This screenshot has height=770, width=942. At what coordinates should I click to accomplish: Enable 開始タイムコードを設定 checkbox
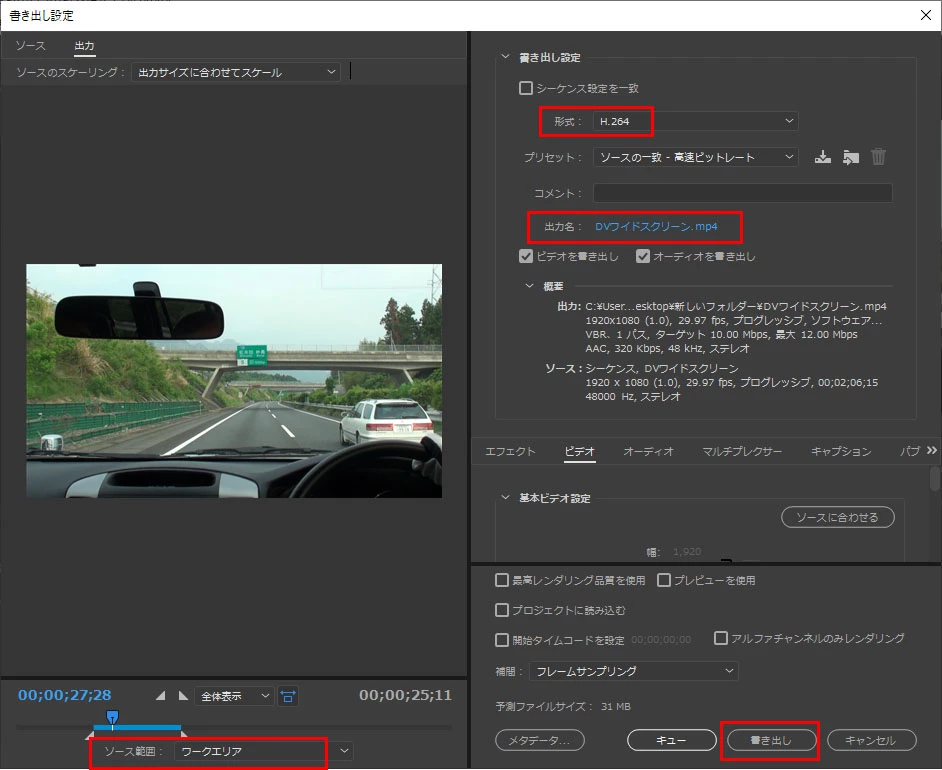click(x=502, y=640)
